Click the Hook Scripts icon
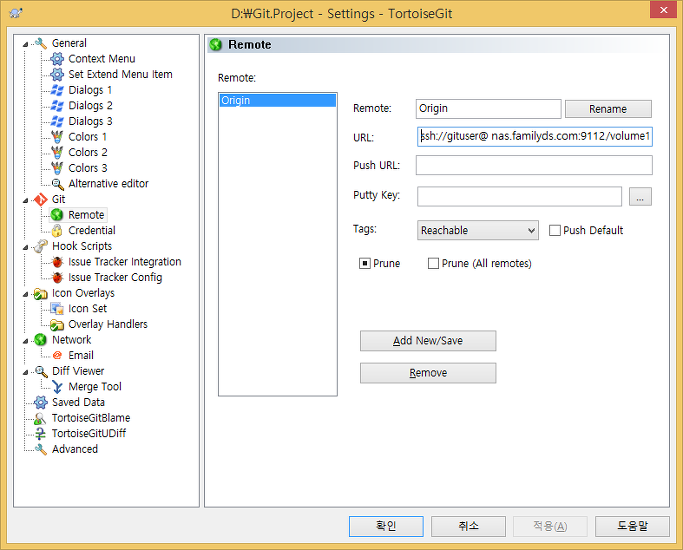The width and height of the screenshot is (683, 550). click(41, 246)
